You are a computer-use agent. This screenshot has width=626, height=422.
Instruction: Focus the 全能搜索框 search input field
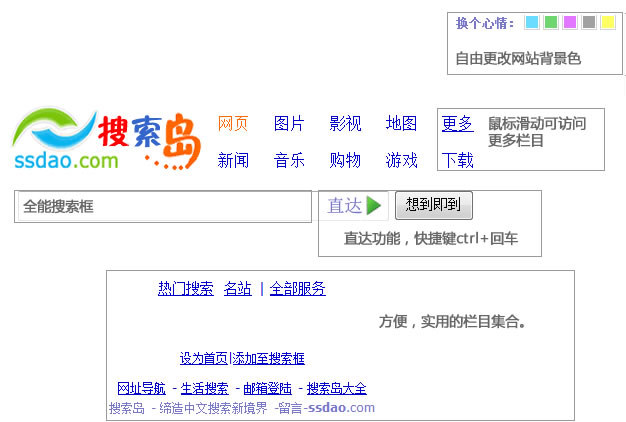coord(164,207)
